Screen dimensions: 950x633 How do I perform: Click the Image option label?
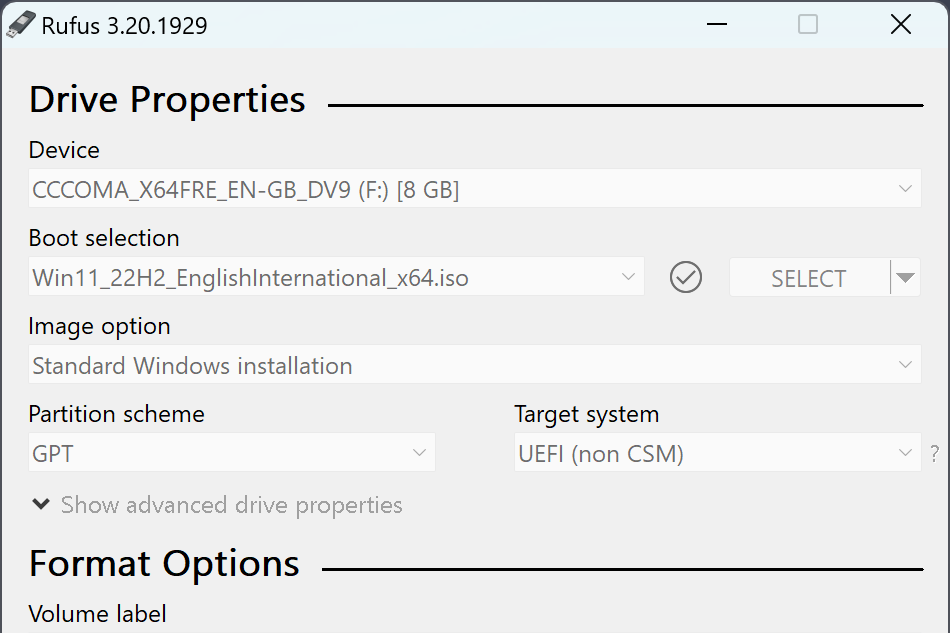[x=99, y=326]
